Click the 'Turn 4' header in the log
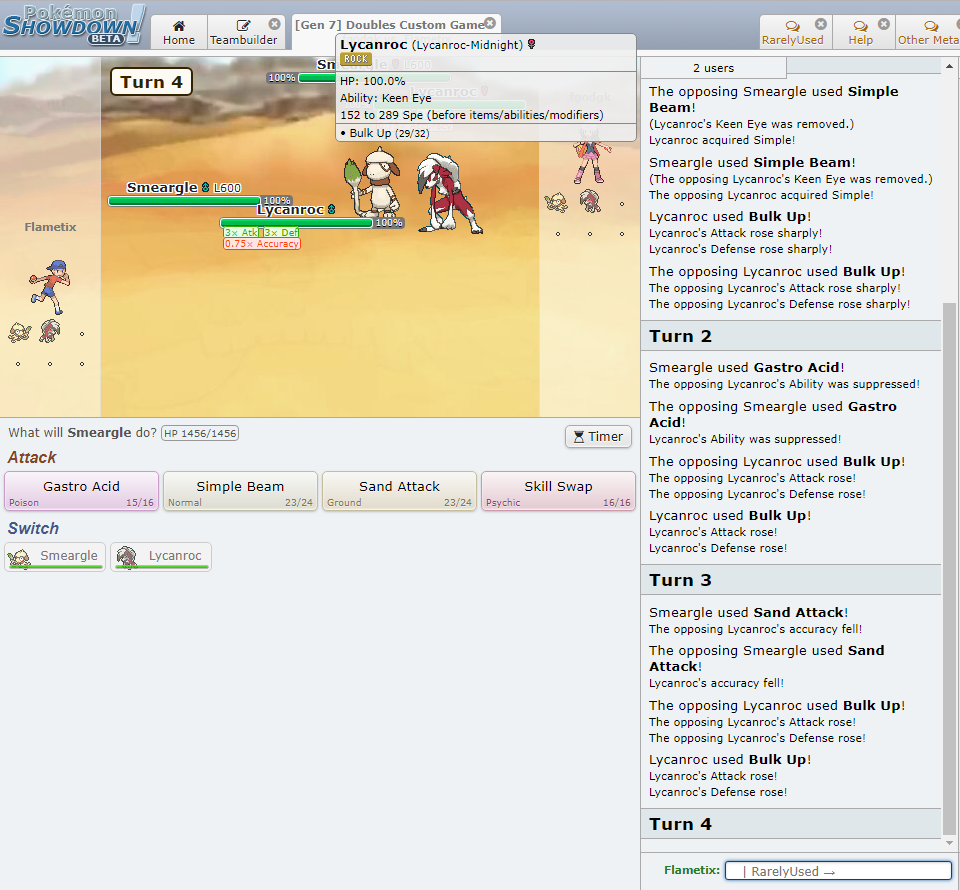Viewport: 960px width, 890px height. point(680,824)
